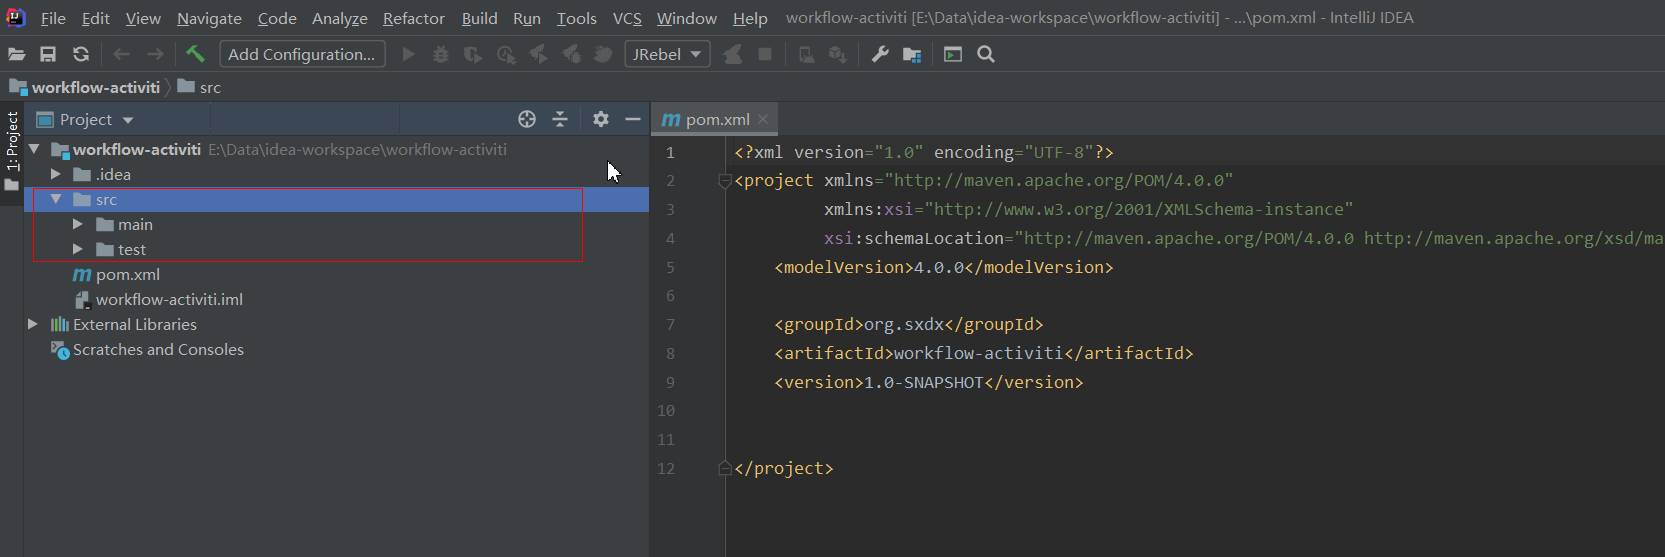
Task: Open the Refactor menu
Action: click(x=414, y=18)
